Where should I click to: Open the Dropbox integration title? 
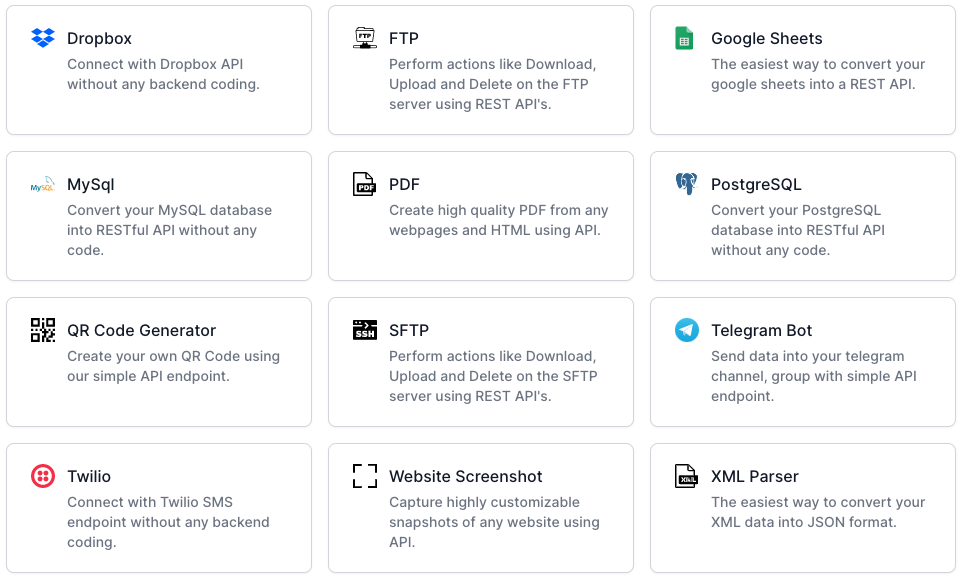click(x=99, y=38)
